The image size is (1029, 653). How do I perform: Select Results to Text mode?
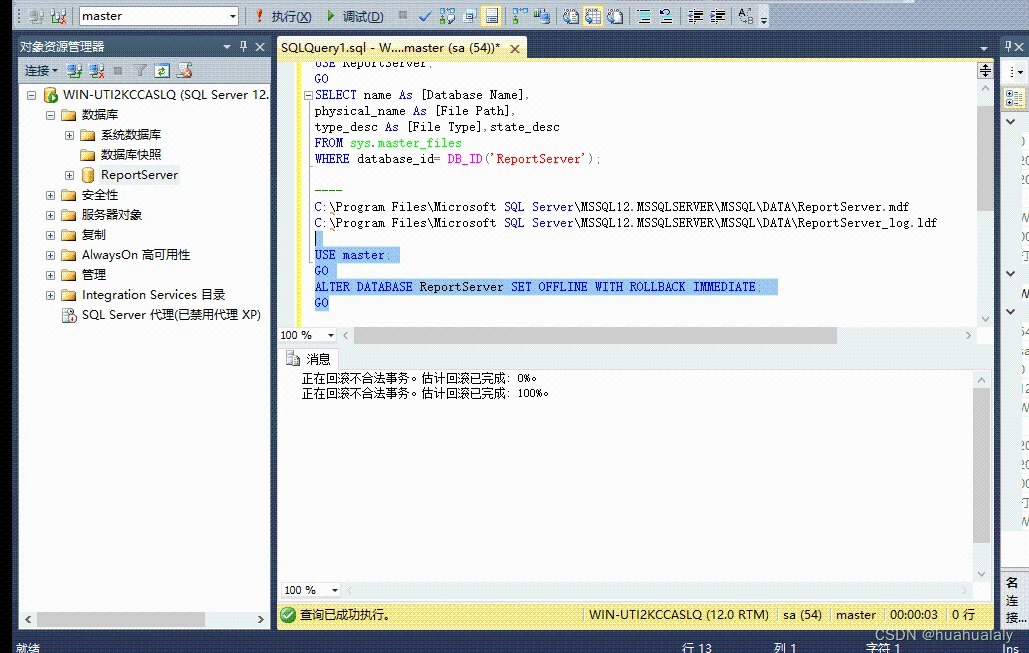[571, 16]
